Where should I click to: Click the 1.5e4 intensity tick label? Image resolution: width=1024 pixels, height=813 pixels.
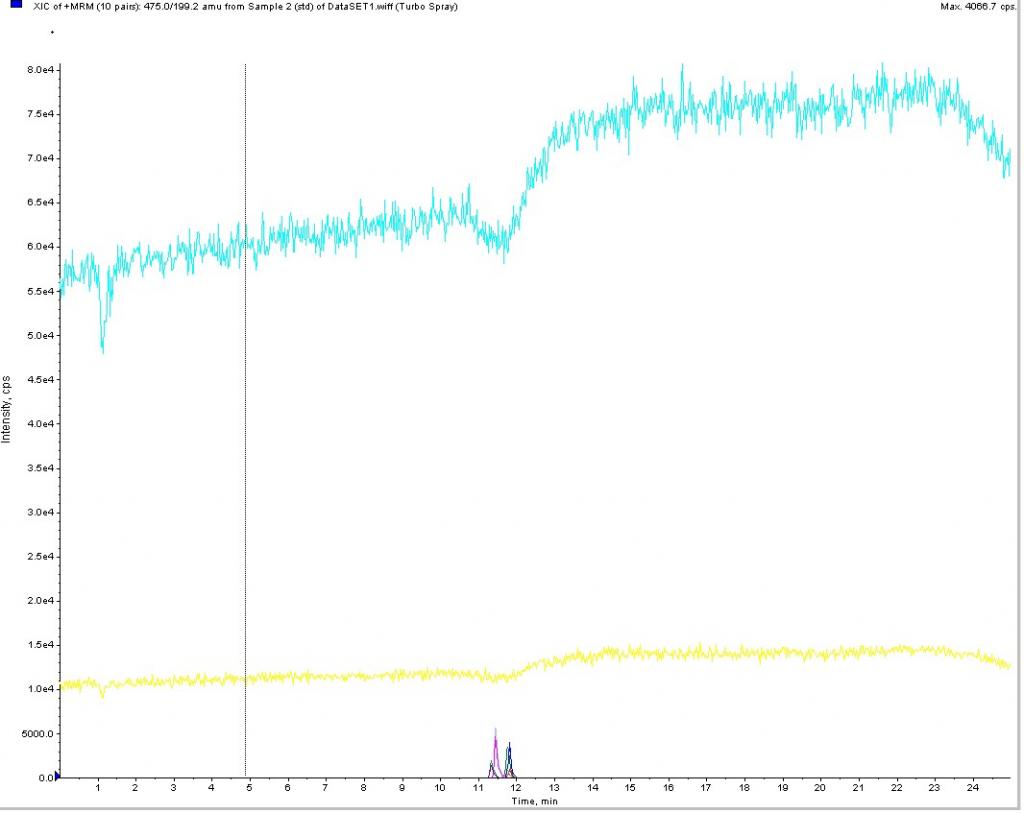(x=40, y=645)
